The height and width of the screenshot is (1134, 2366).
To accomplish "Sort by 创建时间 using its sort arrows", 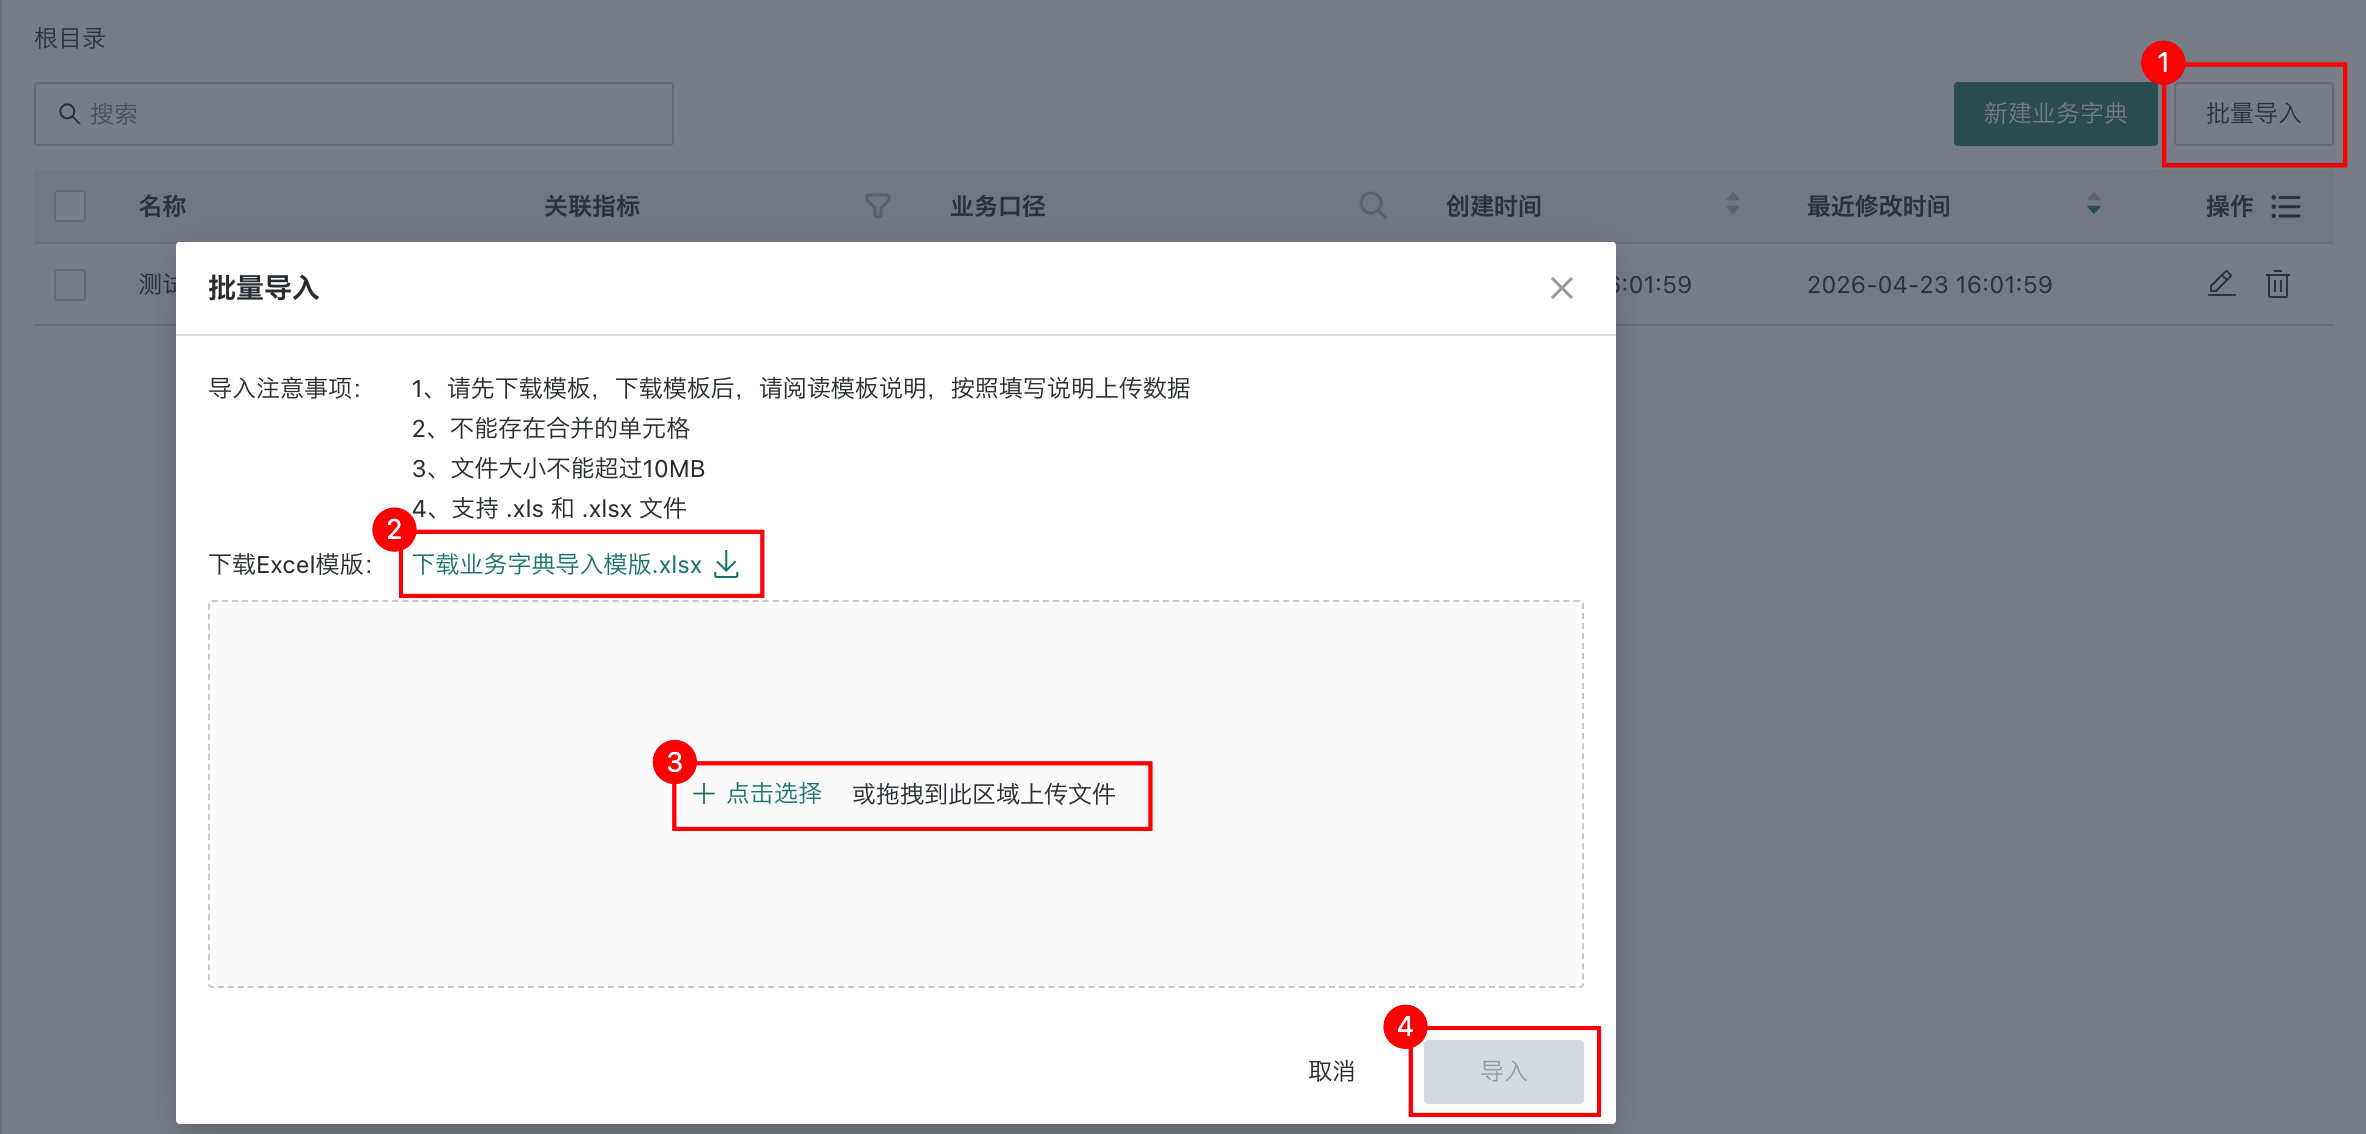I will [x=1733, y=204].
